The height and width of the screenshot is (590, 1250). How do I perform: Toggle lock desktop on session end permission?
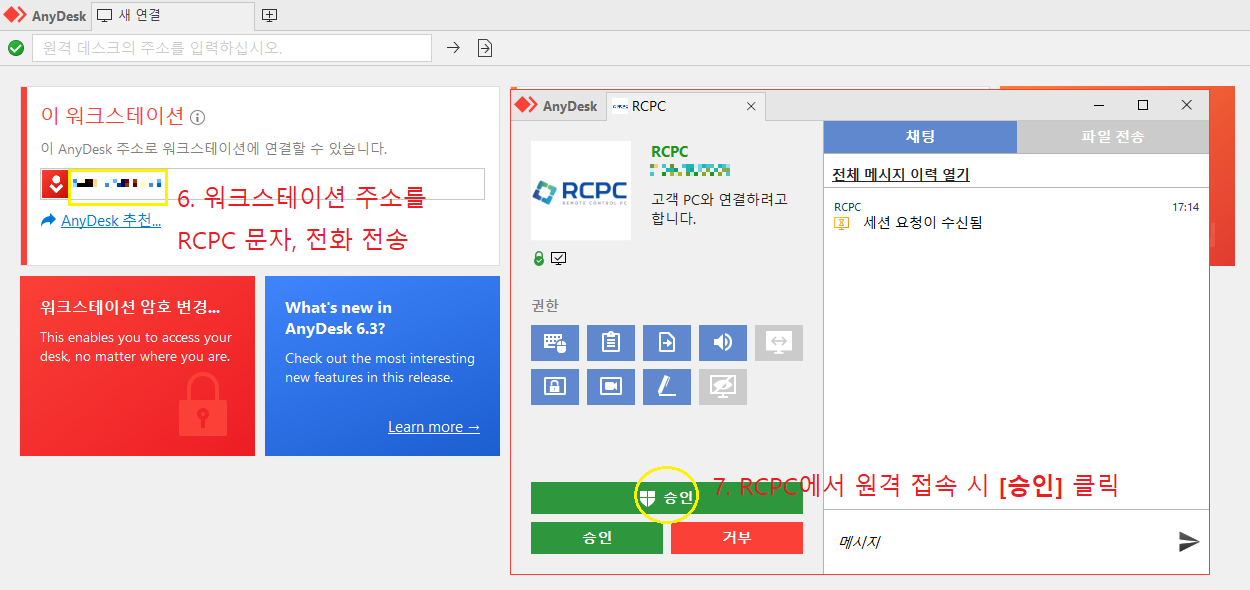[x=555, y=387]
